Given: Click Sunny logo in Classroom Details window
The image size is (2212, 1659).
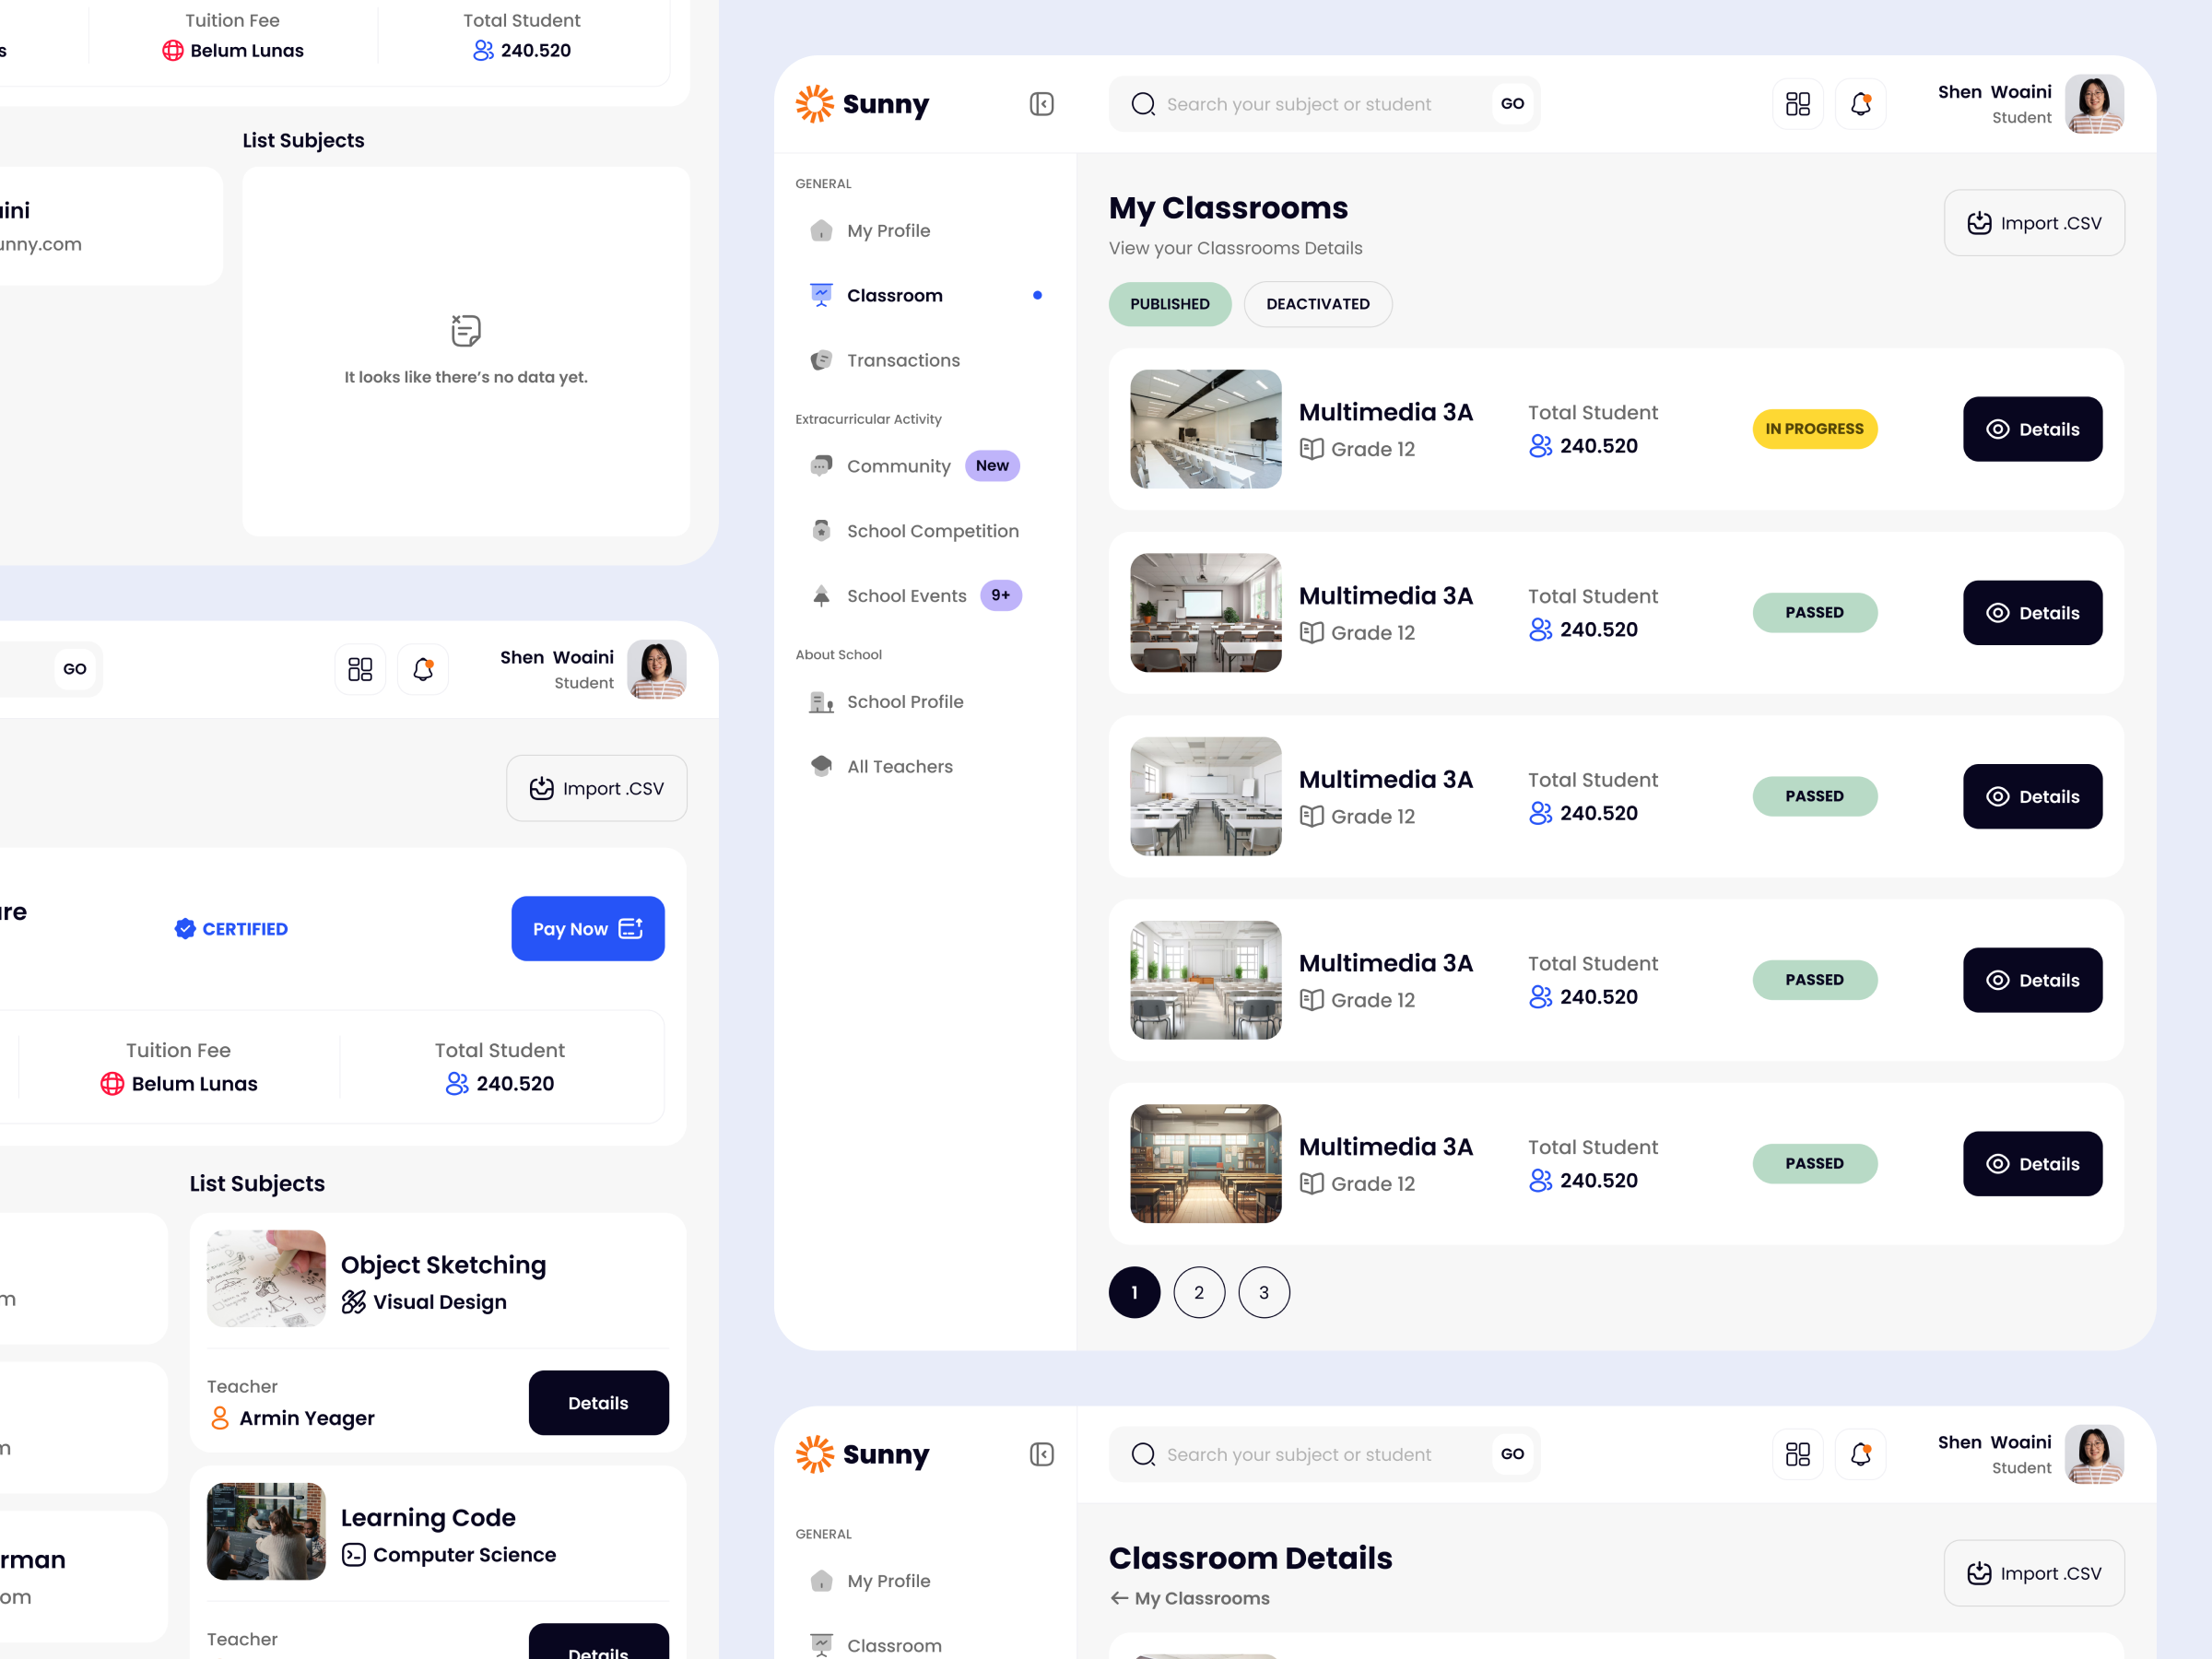Looking at the screenshot, I should [862, 1454].
